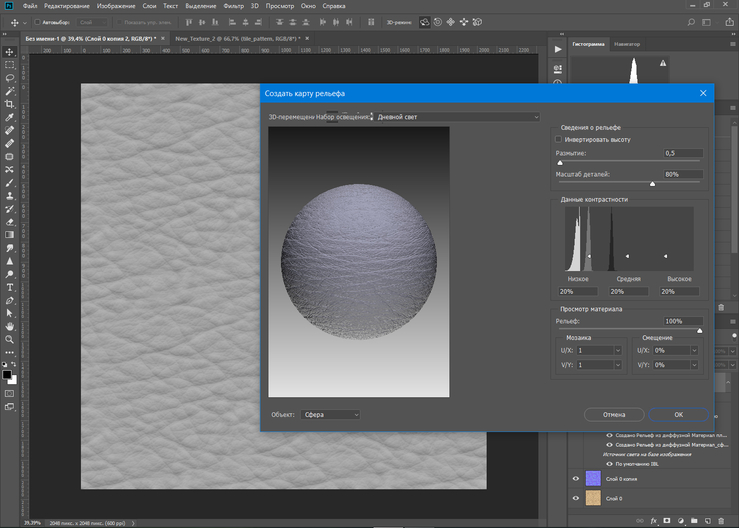This screenshot has height=528, width=739.
Task: Toggle Quick Mask mode icon
Action: [9, 393]
